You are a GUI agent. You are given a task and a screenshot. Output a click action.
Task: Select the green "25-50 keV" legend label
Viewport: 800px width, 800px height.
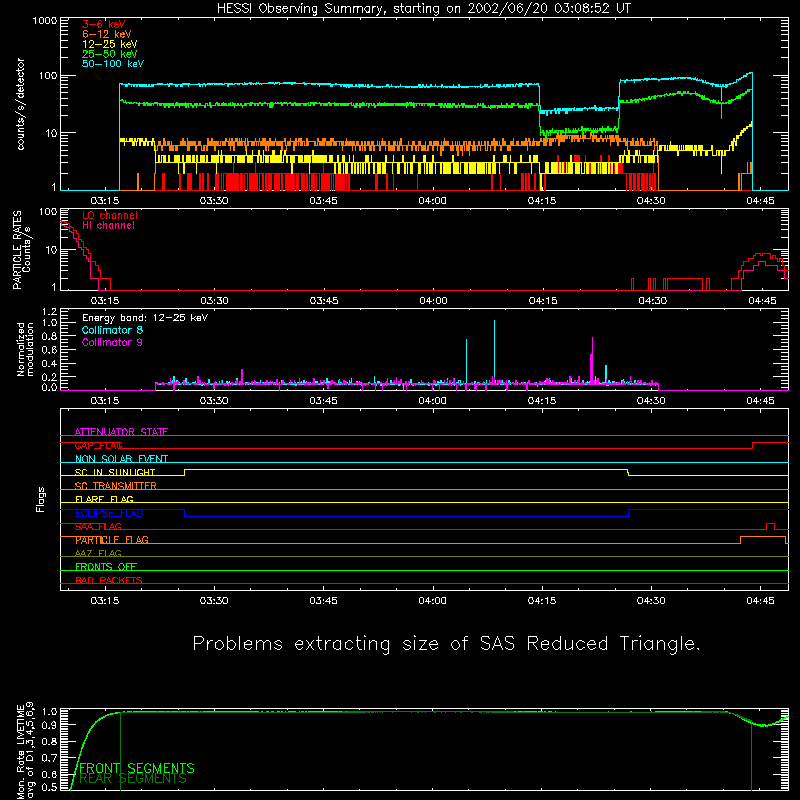coord(109,54)
